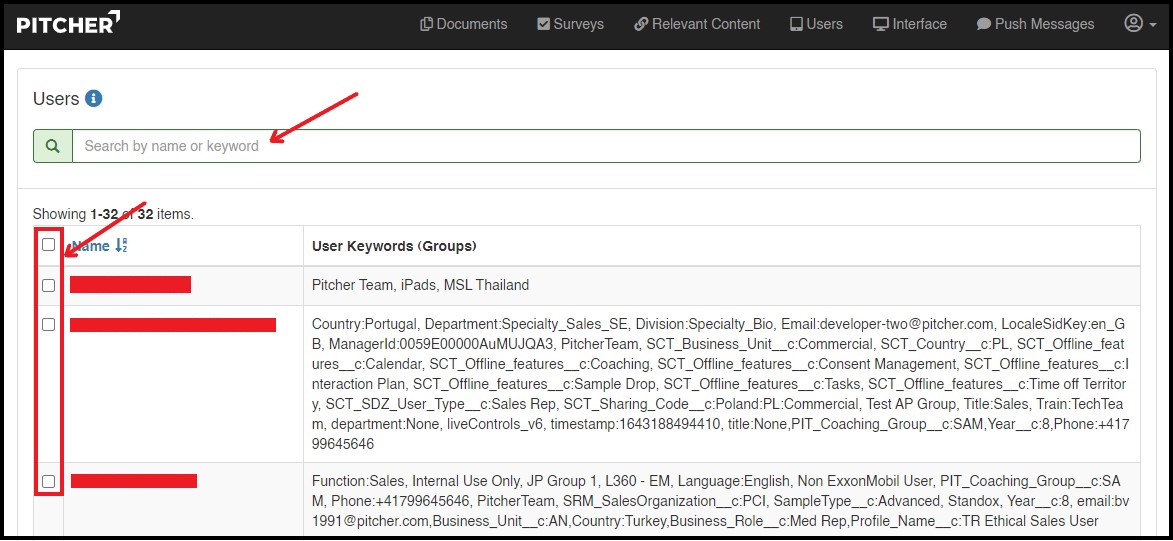
Task: Open the Interface settings page
Action: pos(909,24)
